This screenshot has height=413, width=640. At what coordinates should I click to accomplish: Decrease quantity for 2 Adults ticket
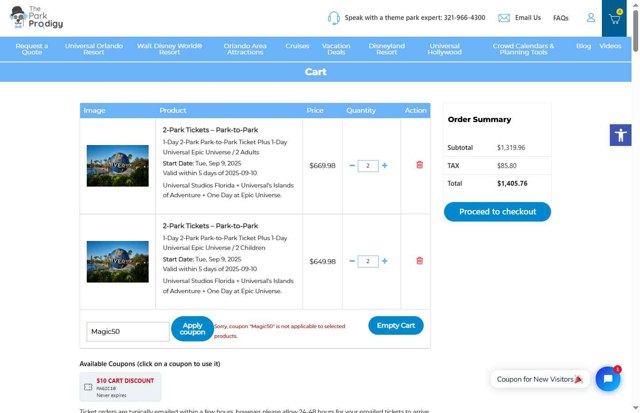352,166
